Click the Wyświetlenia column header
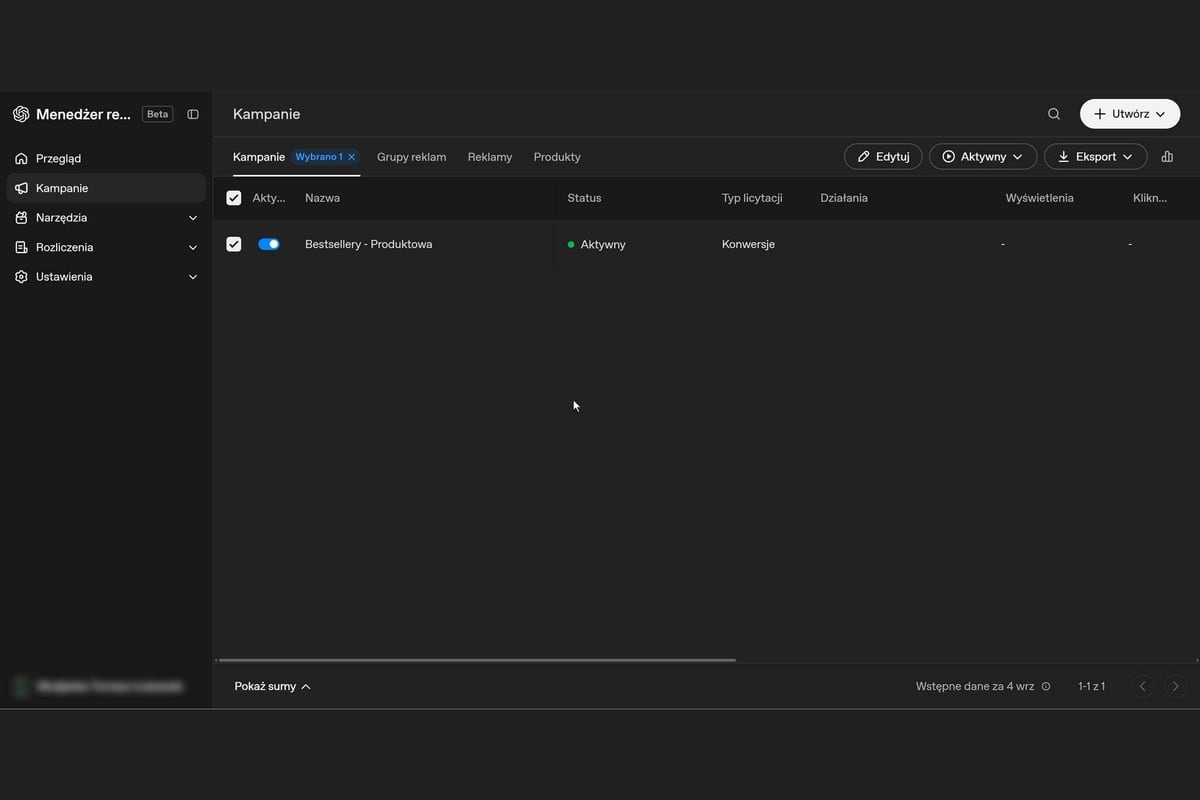Image resolution: width=1200 pixels, height=800 pixels. click(x=1040, y=198)
